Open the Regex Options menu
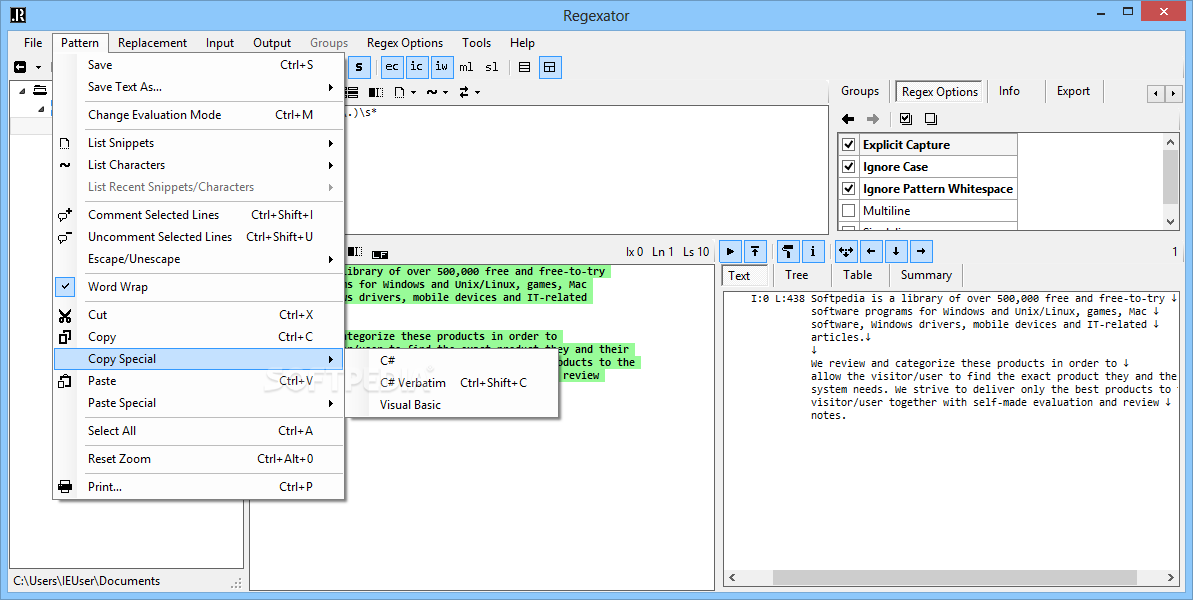The image size is (1193, 600). 405,43
